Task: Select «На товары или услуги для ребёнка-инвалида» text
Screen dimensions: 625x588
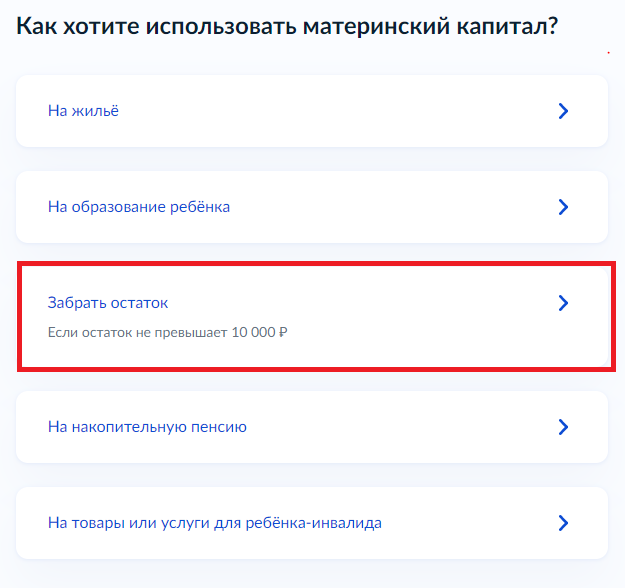Action: tap(215, 522)
